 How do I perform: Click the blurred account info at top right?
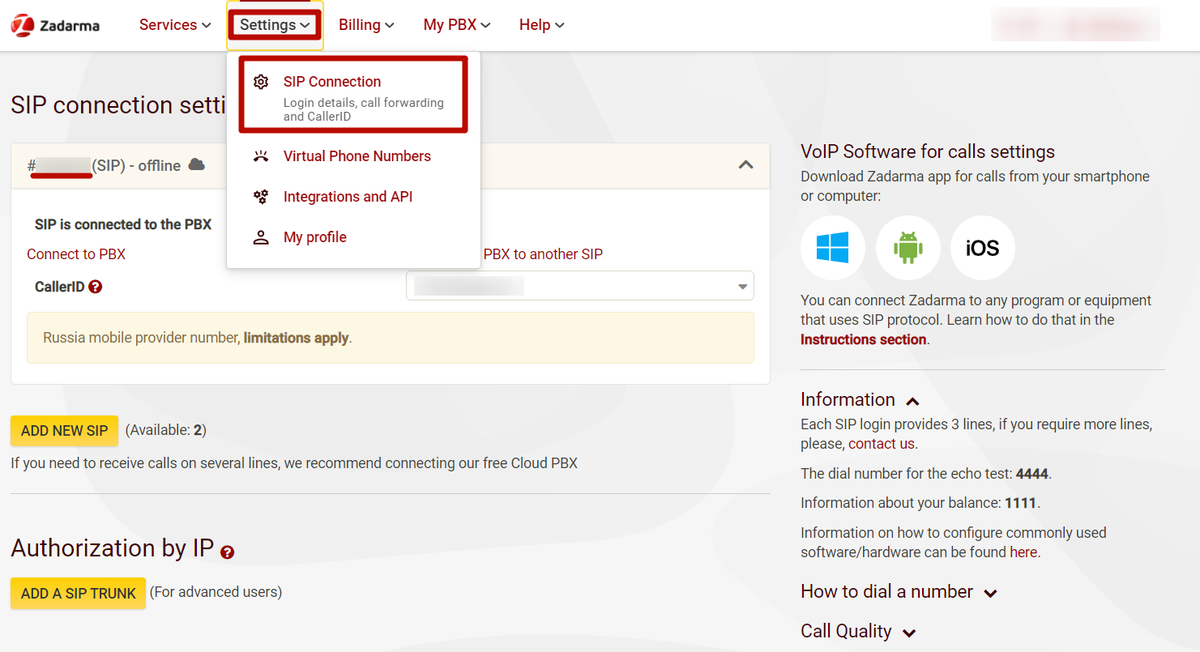coord(1075,25)
